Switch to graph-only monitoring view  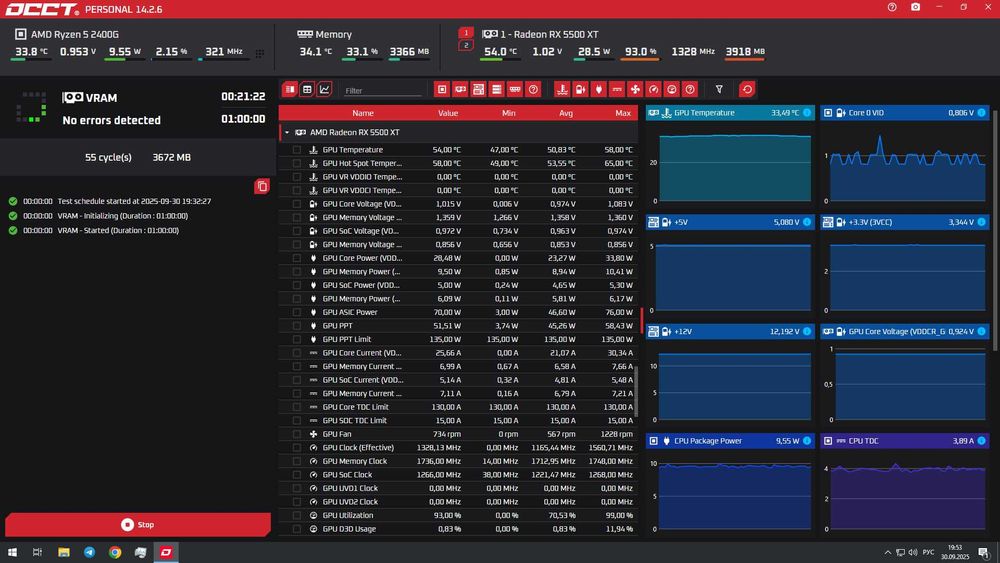point(325,89)
